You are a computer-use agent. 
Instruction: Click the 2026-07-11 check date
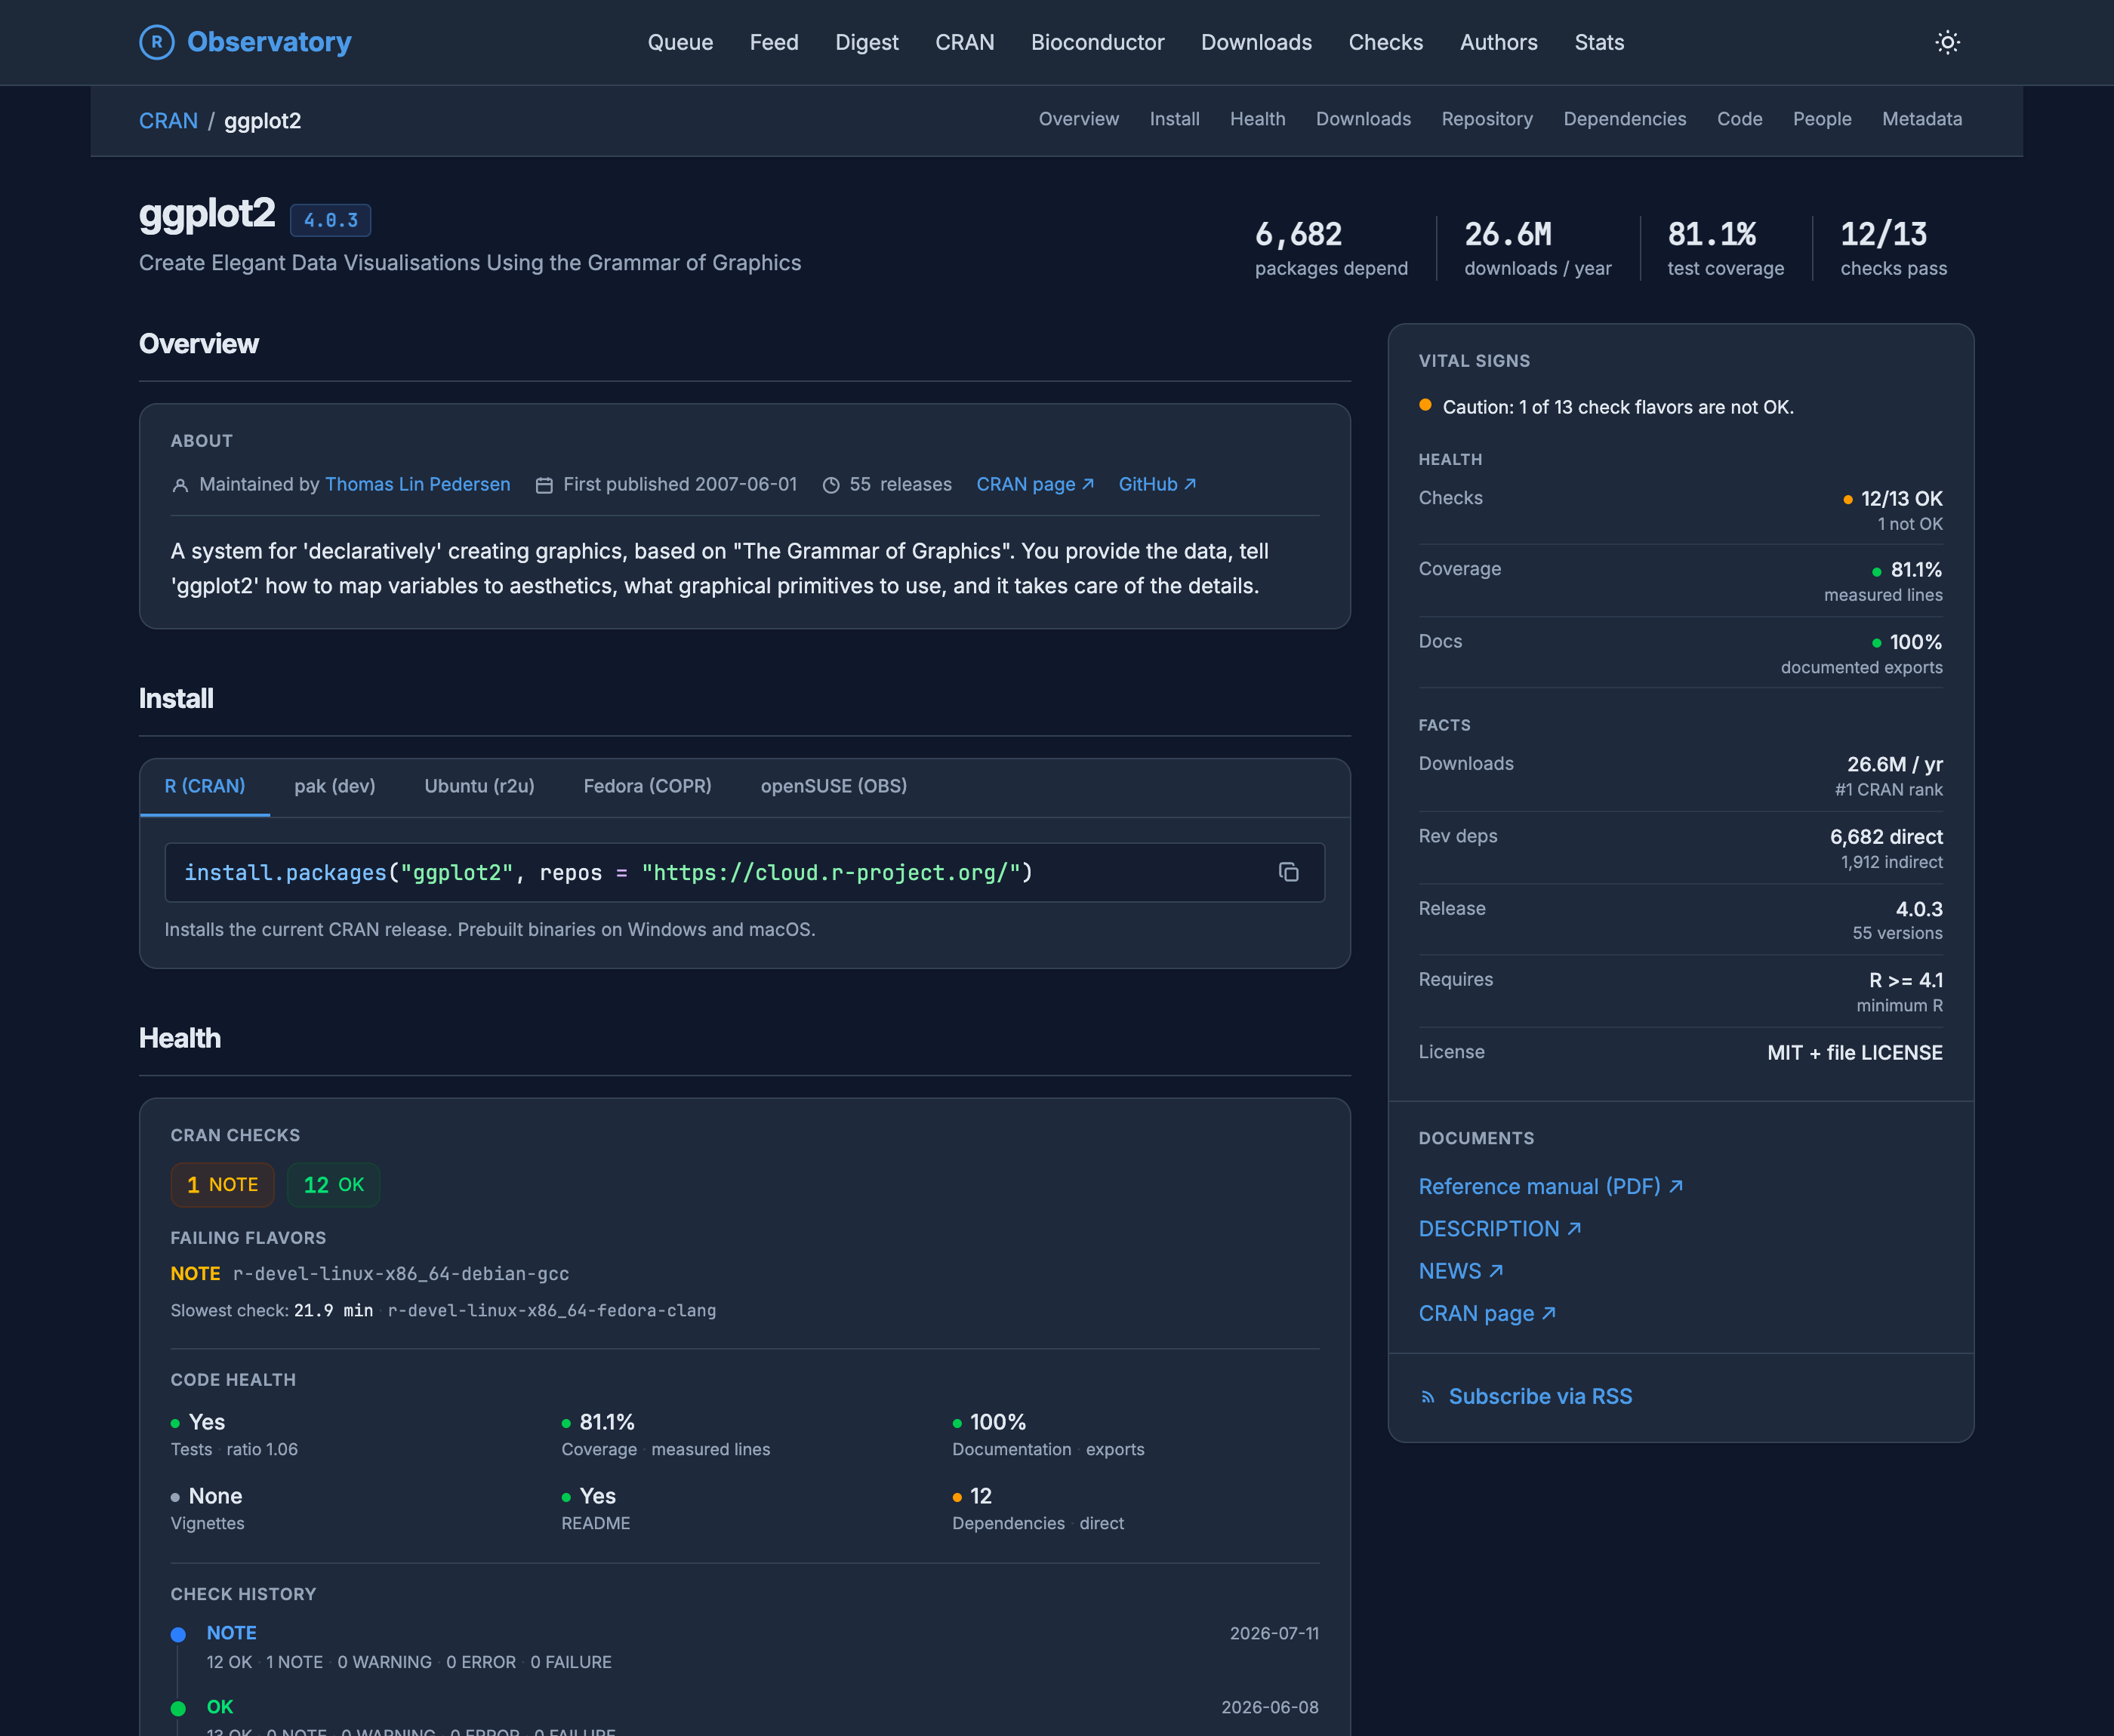coord(1274,1634)
